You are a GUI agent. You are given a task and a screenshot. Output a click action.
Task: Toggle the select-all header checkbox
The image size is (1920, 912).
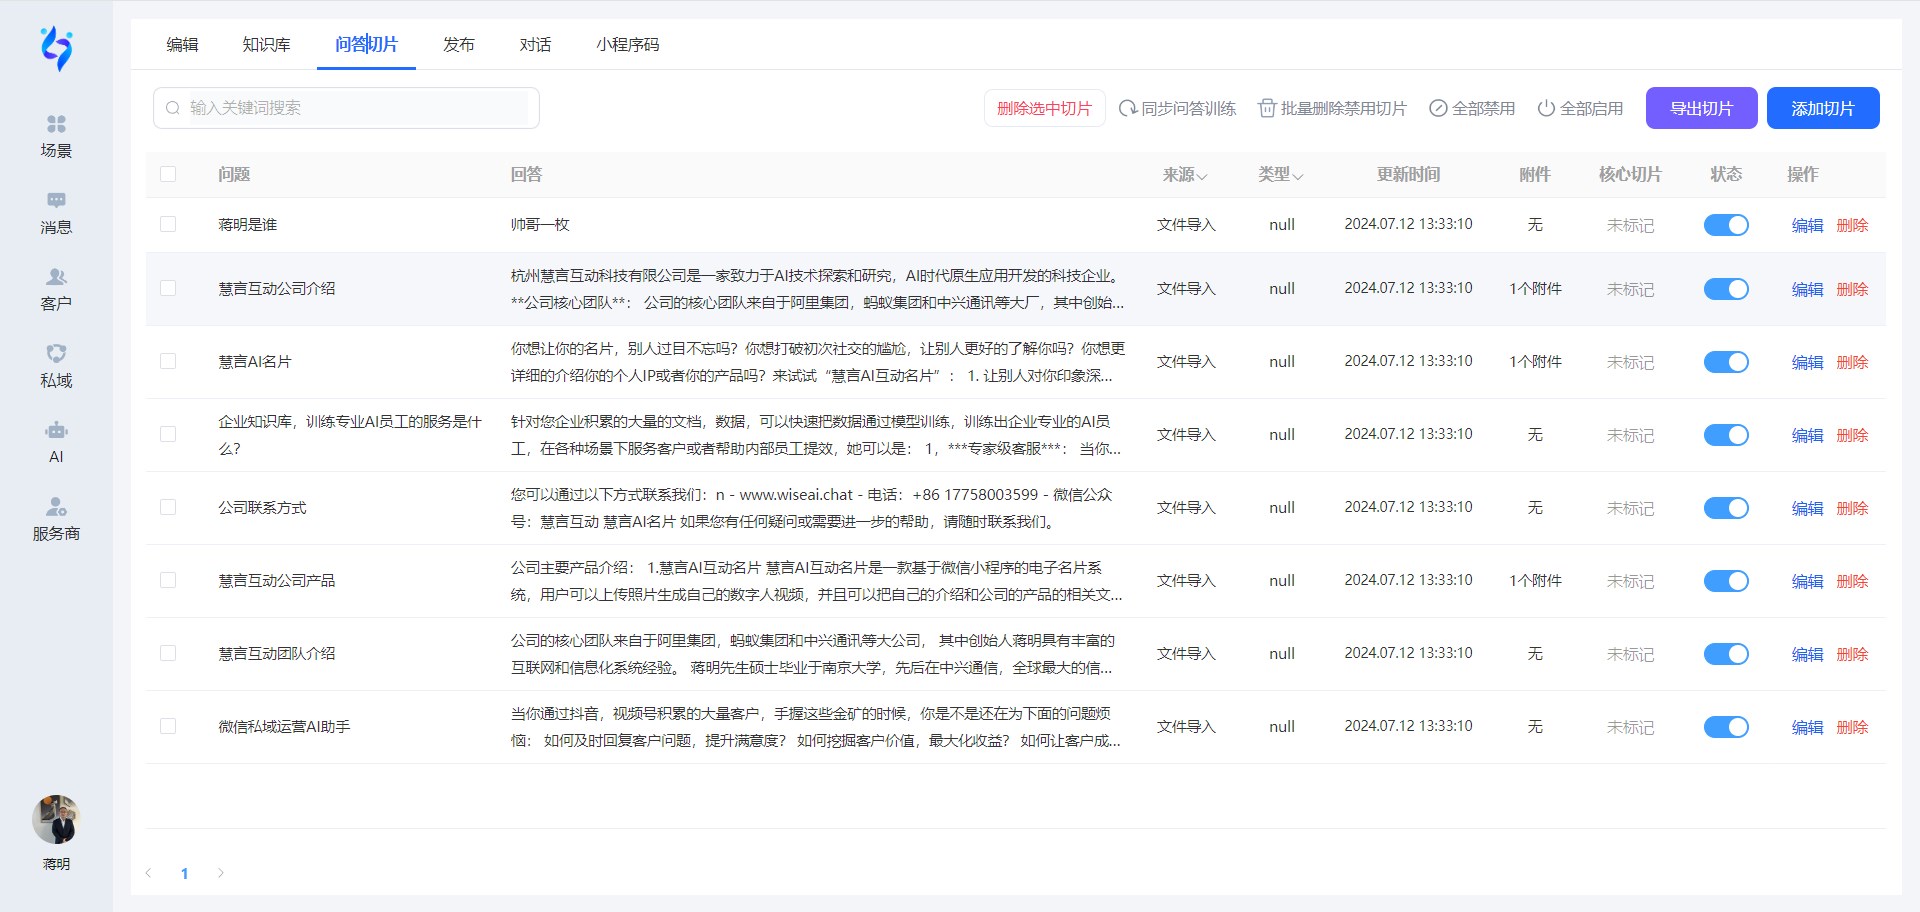point(168,174)
